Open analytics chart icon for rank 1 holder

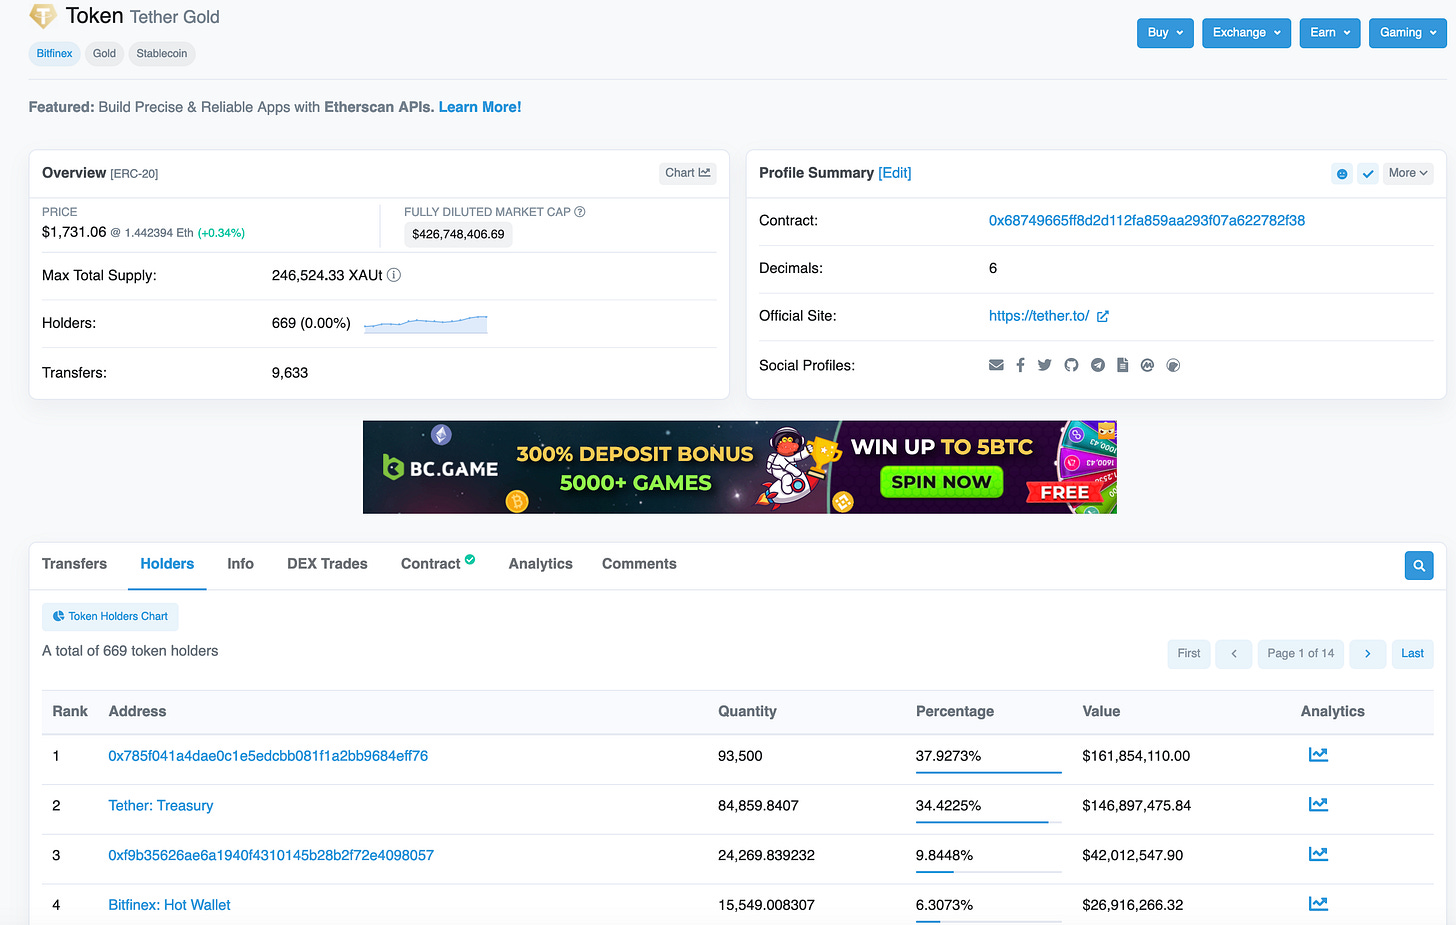click(x=1318, y=755)
